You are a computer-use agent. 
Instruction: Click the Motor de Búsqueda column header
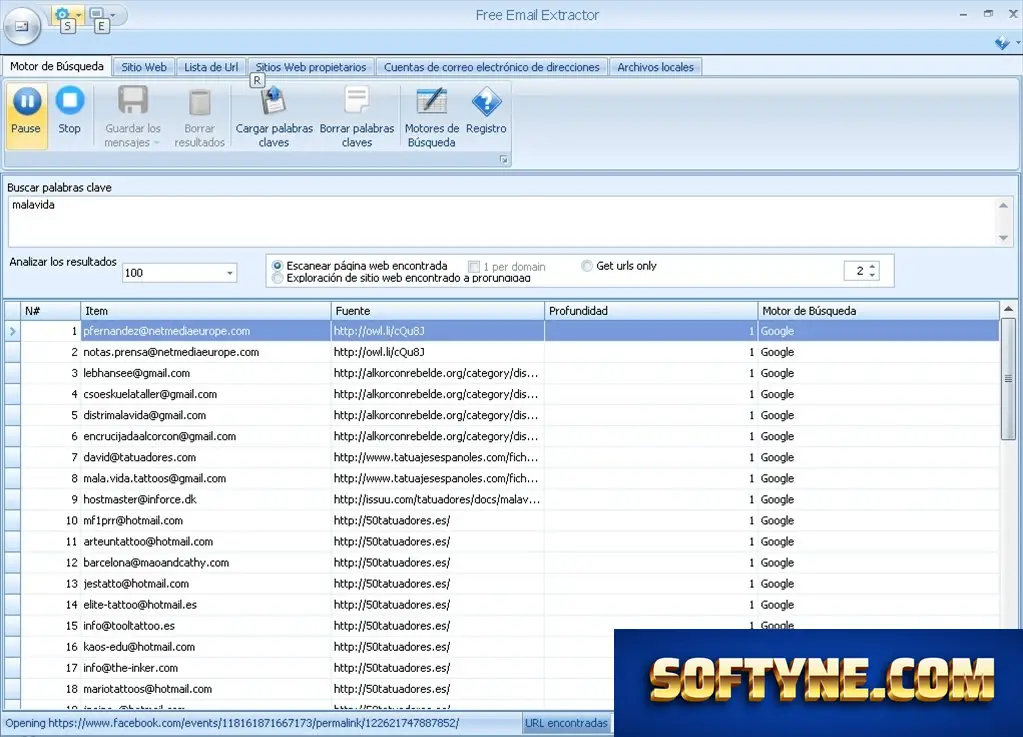point(878,311)
